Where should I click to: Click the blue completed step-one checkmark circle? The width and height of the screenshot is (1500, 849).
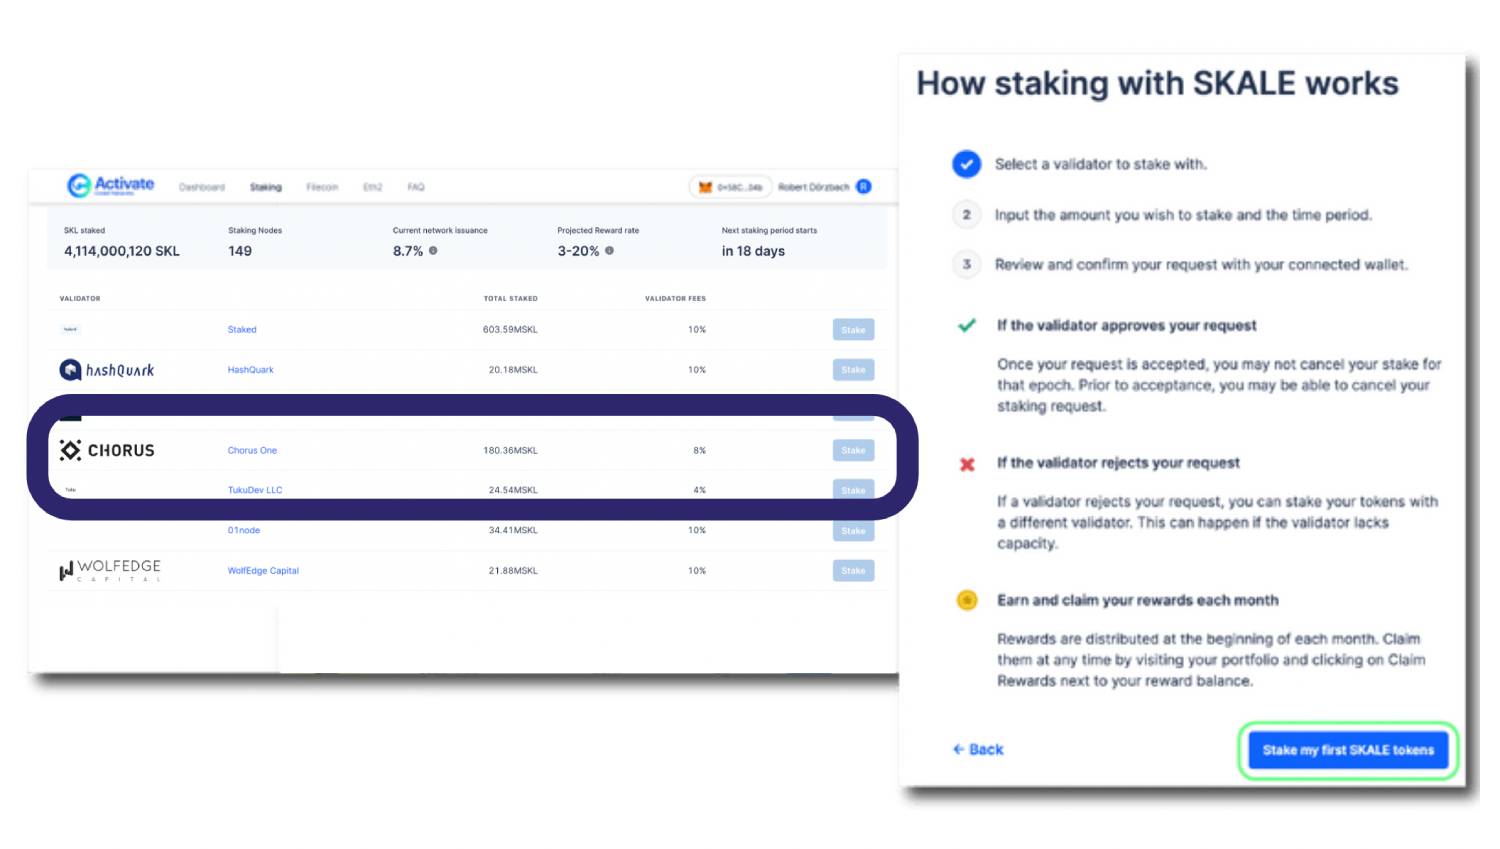[x=966, y=164]
